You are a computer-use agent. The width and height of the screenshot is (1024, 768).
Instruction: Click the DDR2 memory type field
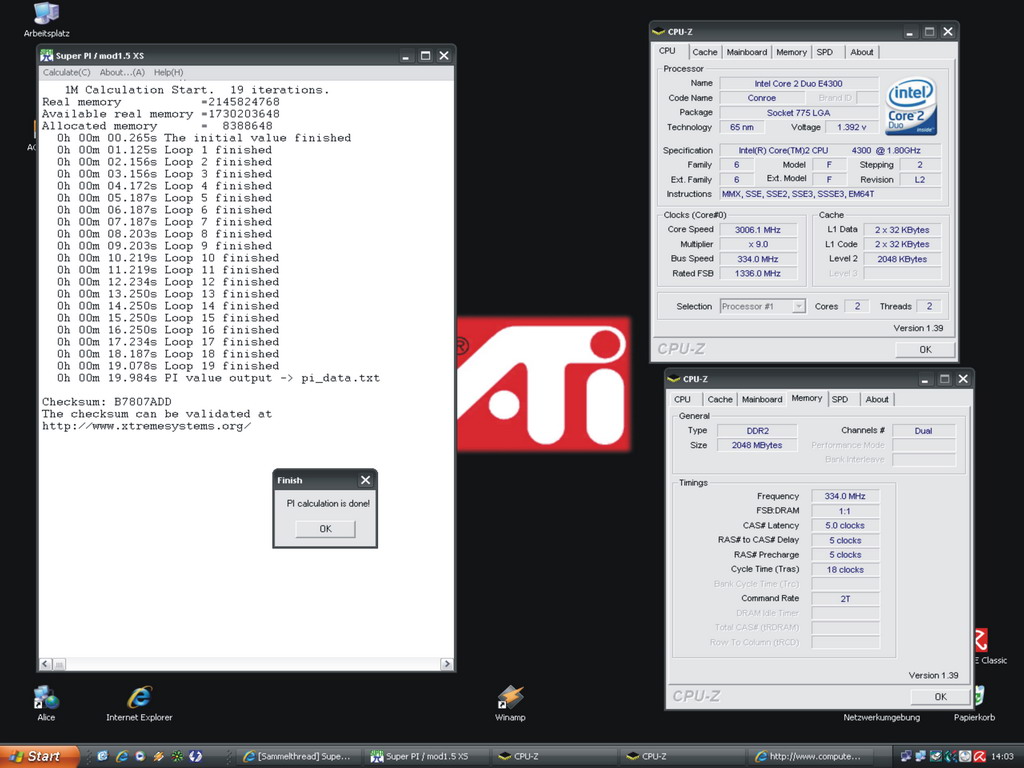pyautogui.click(x=758, y=431)
